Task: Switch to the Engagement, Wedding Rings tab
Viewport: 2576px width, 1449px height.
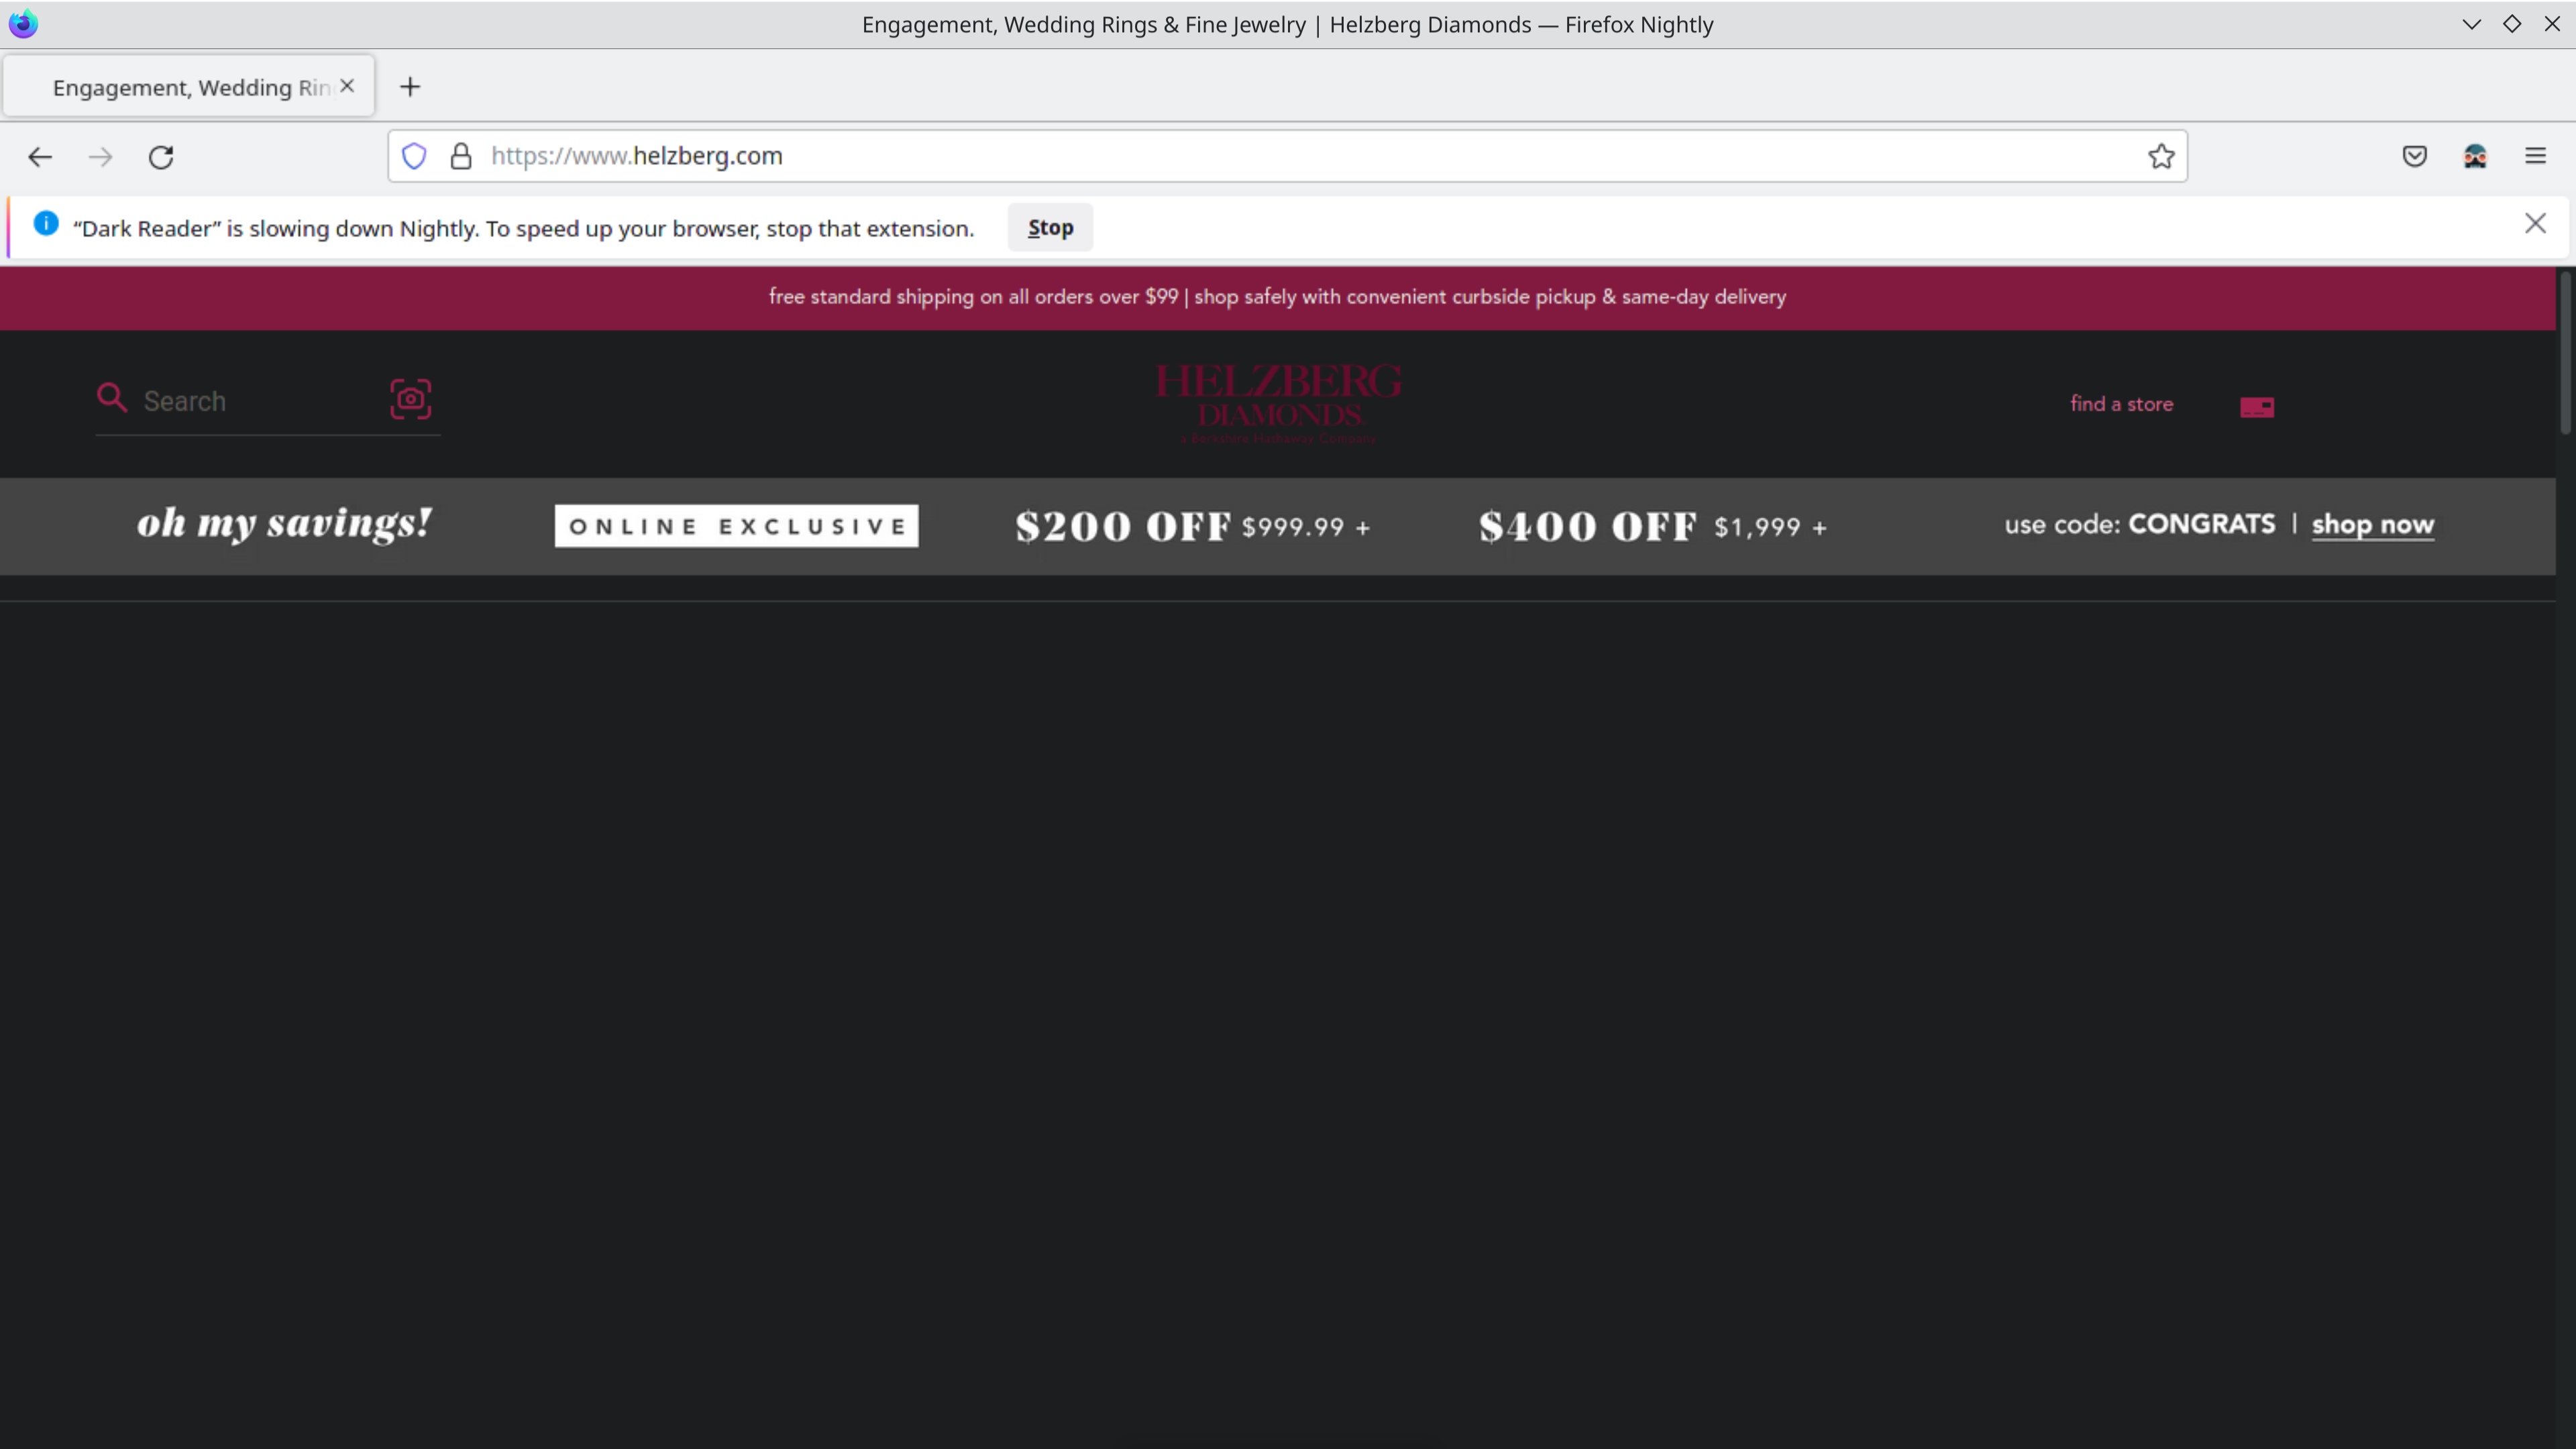Action: tap(180, 87)
